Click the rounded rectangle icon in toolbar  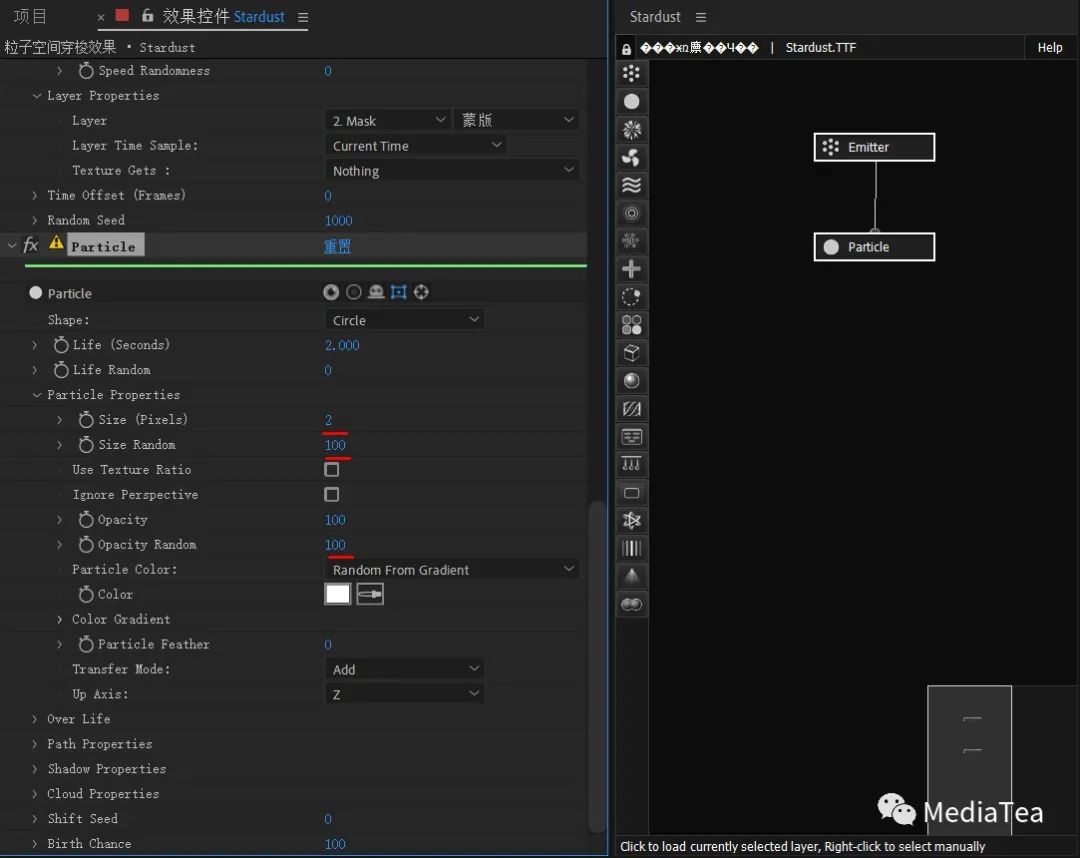click(x=631, y=493)
